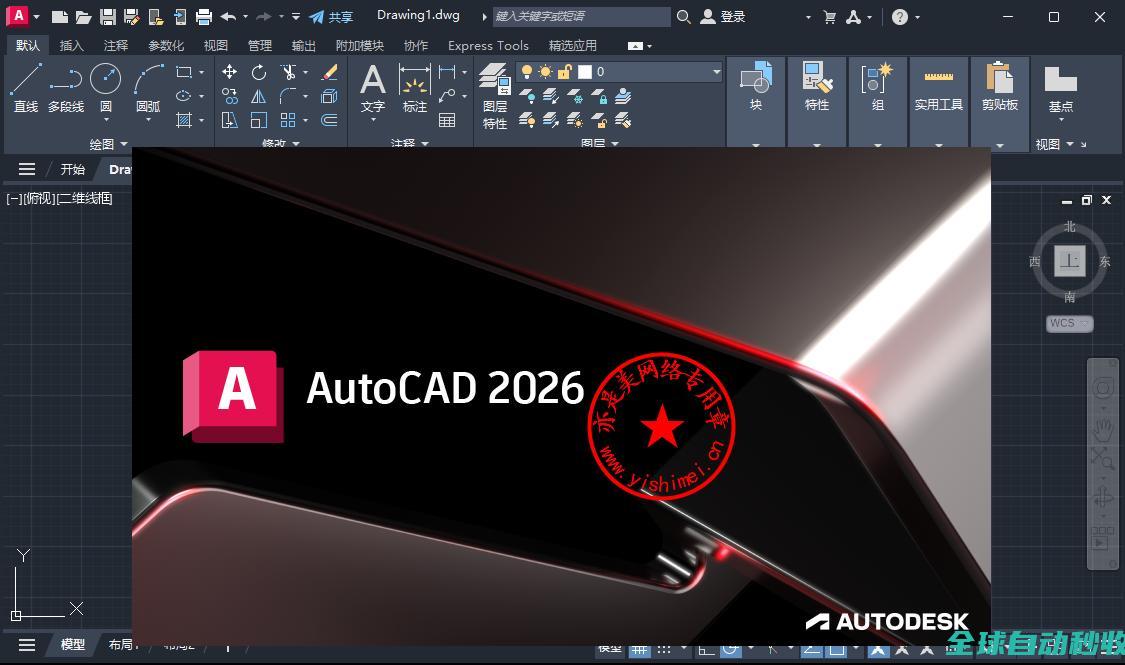The width and height of the screenshot is (1125, 665).
Task: Toggle layer 0 on/off lightbulb icon
Action: coord(527,72)
